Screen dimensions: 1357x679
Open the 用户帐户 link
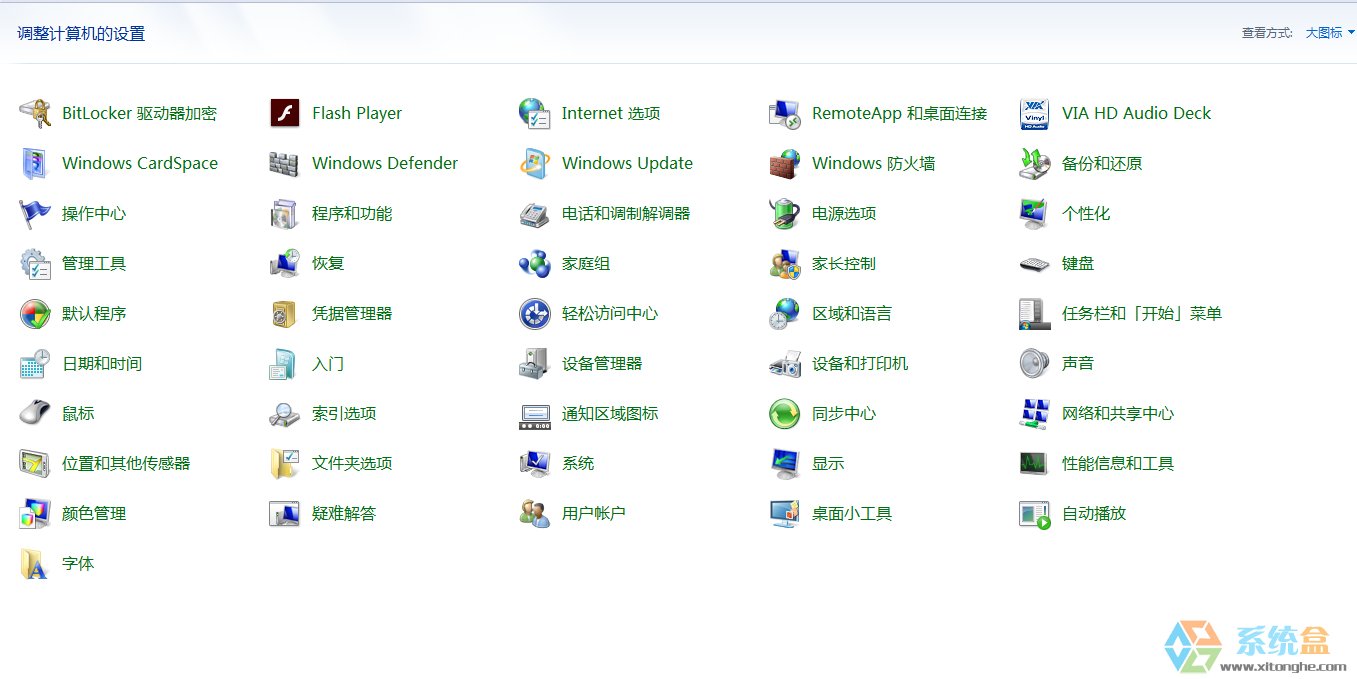[593, 514]
